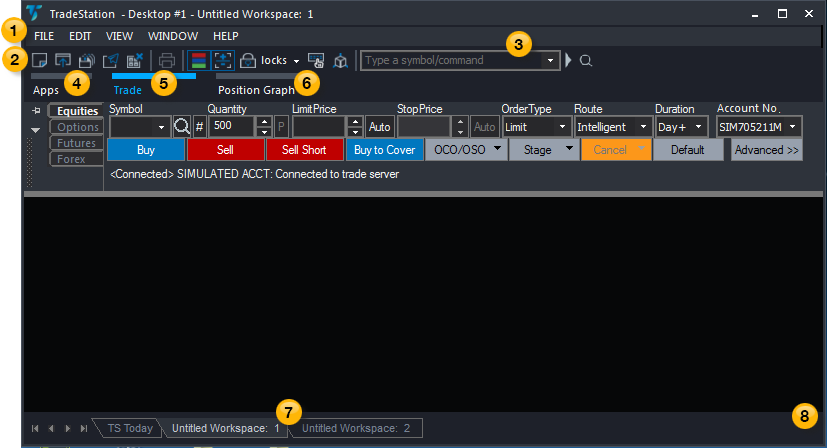Increase LimitPrice with up arrow
The height and width of the screenshot is (448, 827).
click(x=355, y=122)
